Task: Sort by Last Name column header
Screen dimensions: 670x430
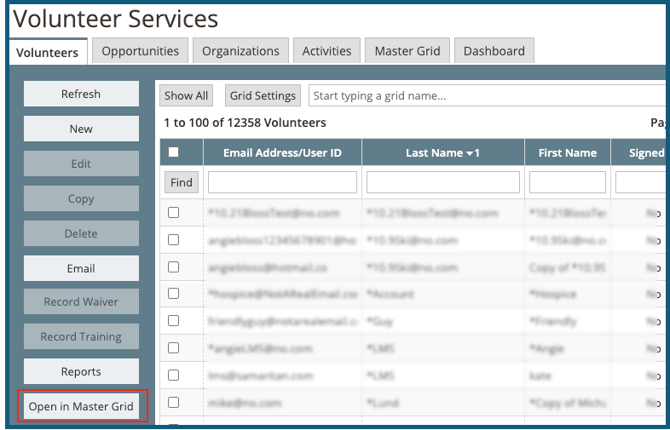Action: coord(442,153)
